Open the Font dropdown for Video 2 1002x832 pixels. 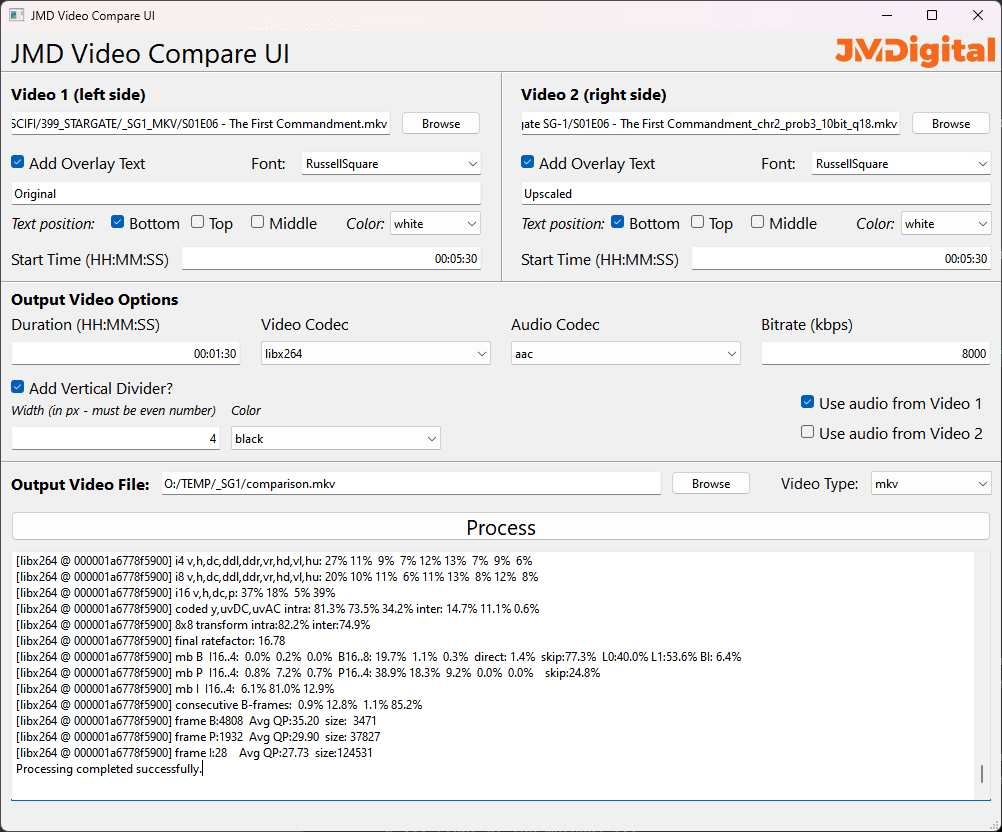point(900,162)
